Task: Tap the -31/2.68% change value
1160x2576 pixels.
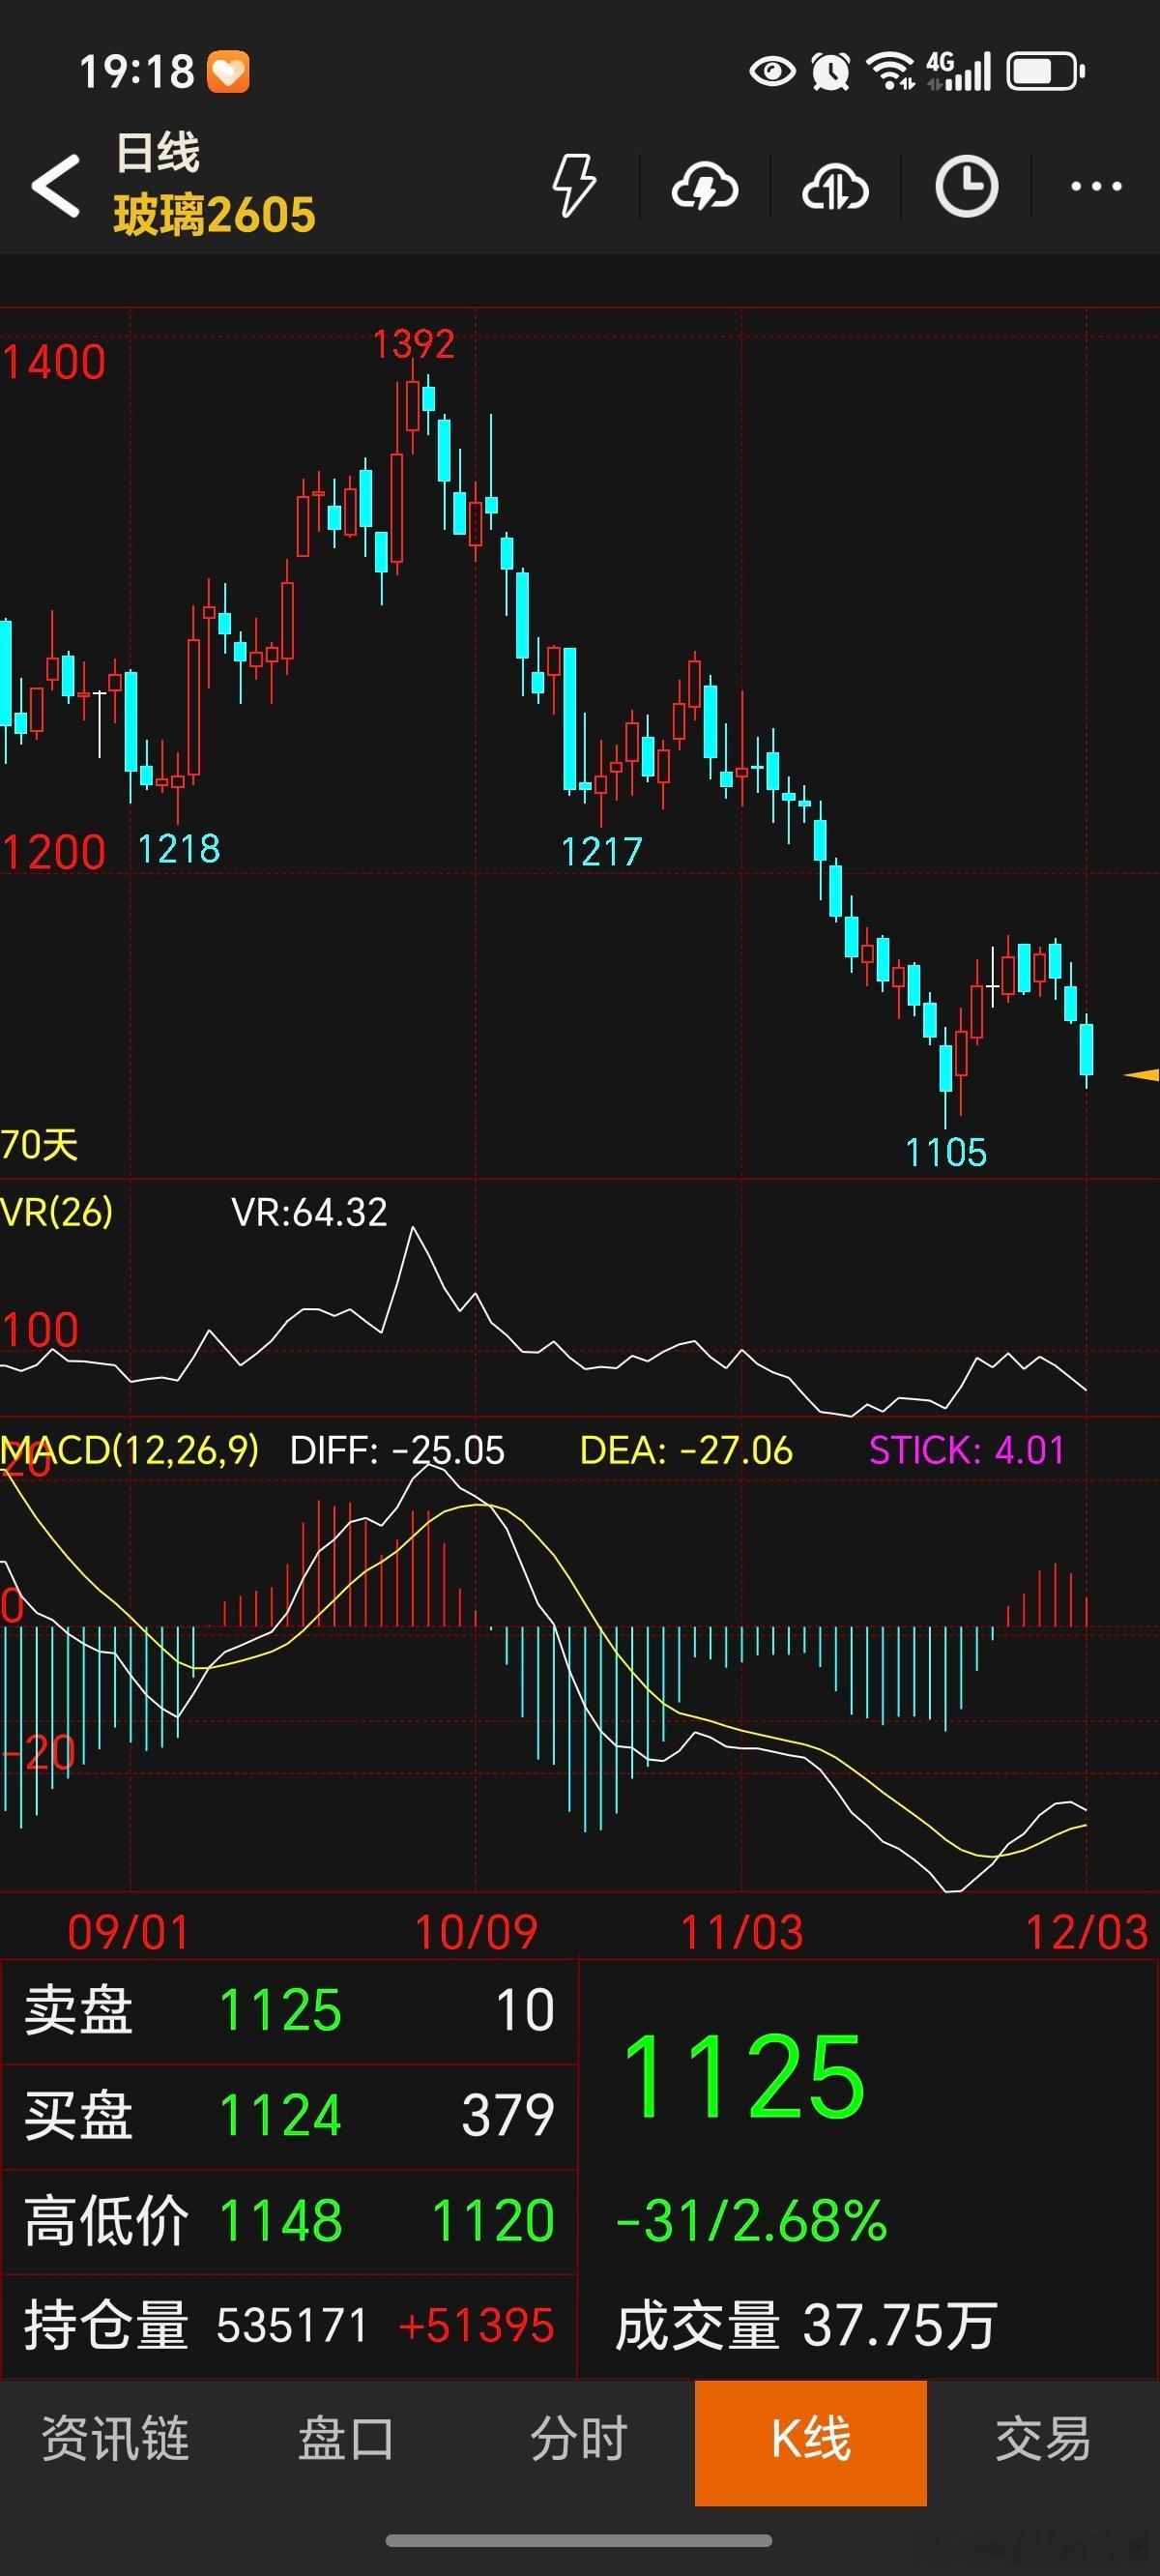Action: [x=752, y=2221]
